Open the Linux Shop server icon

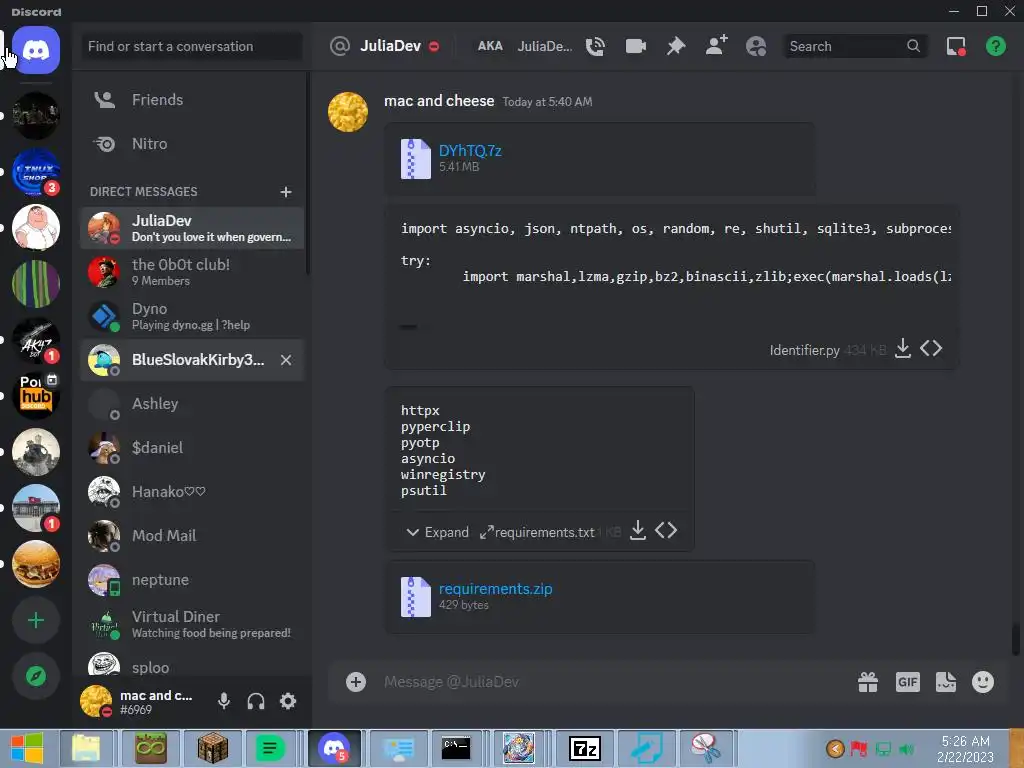pyautogui.click(x=36, y=172)
